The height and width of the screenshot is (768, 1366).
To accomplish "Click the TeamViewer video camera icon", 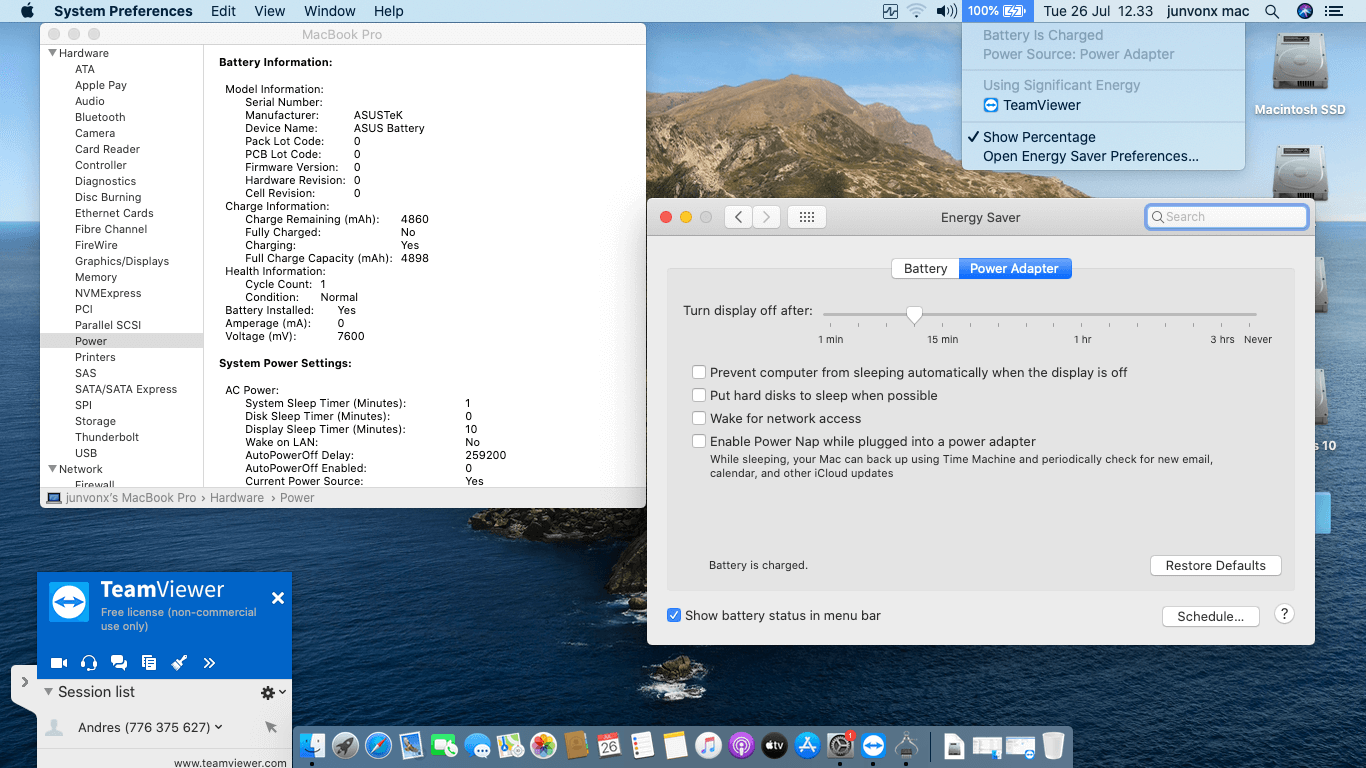I will pyautogui.click(x=59, y=662).
